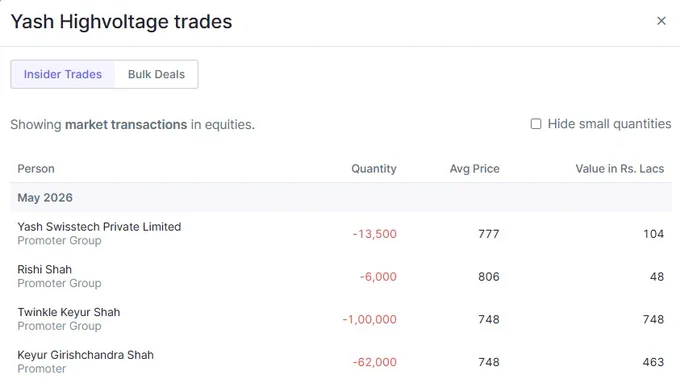
Task: Click the Quantity column header
Action: coord(374,169)
